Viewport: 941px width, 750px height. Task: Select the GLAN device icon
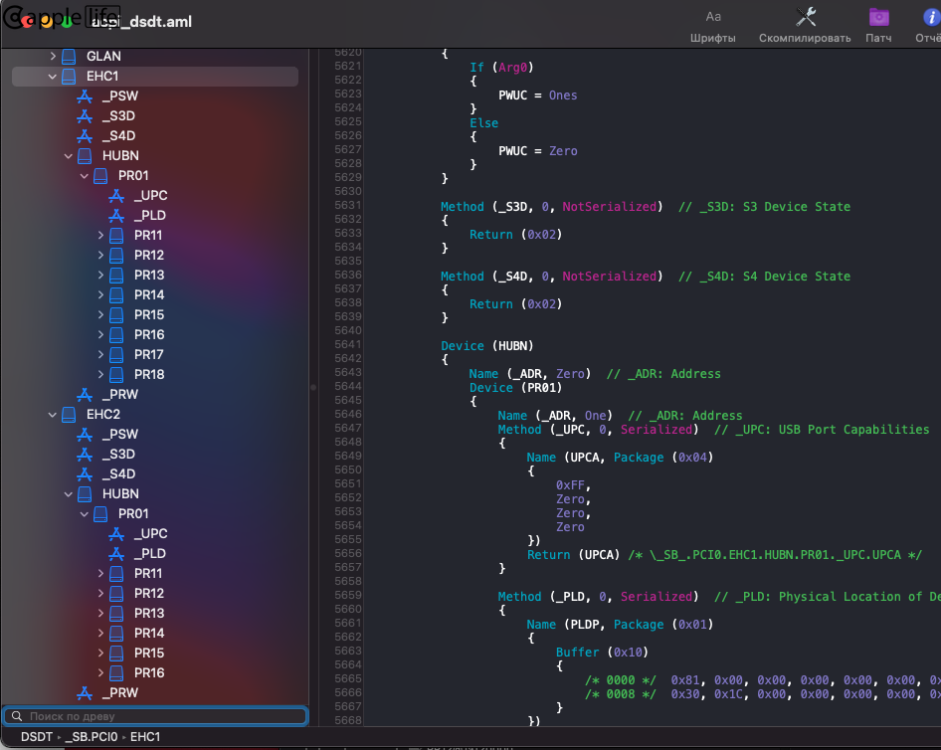click(x=69, y=56)
